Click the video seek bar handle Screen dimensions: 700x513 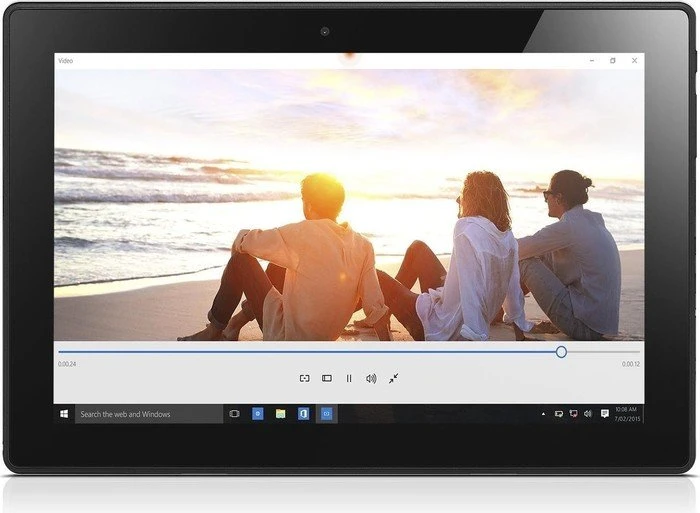(x=561, y=352)
